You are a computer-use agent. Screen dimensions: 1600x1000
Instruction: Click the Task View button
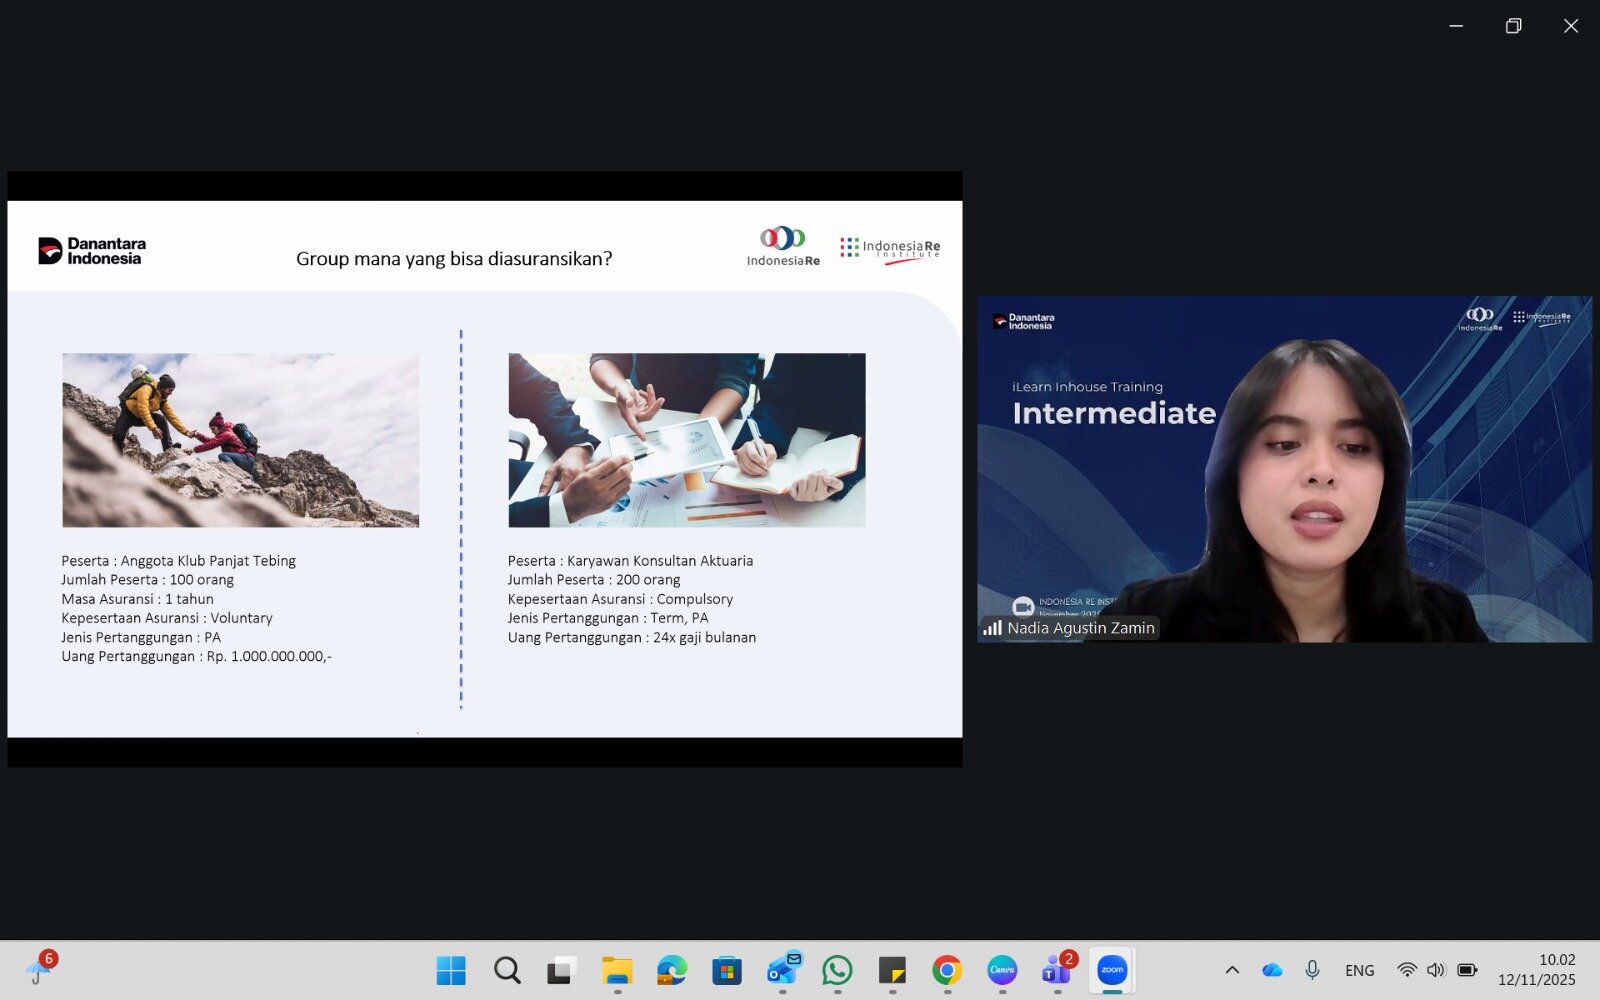562,970
